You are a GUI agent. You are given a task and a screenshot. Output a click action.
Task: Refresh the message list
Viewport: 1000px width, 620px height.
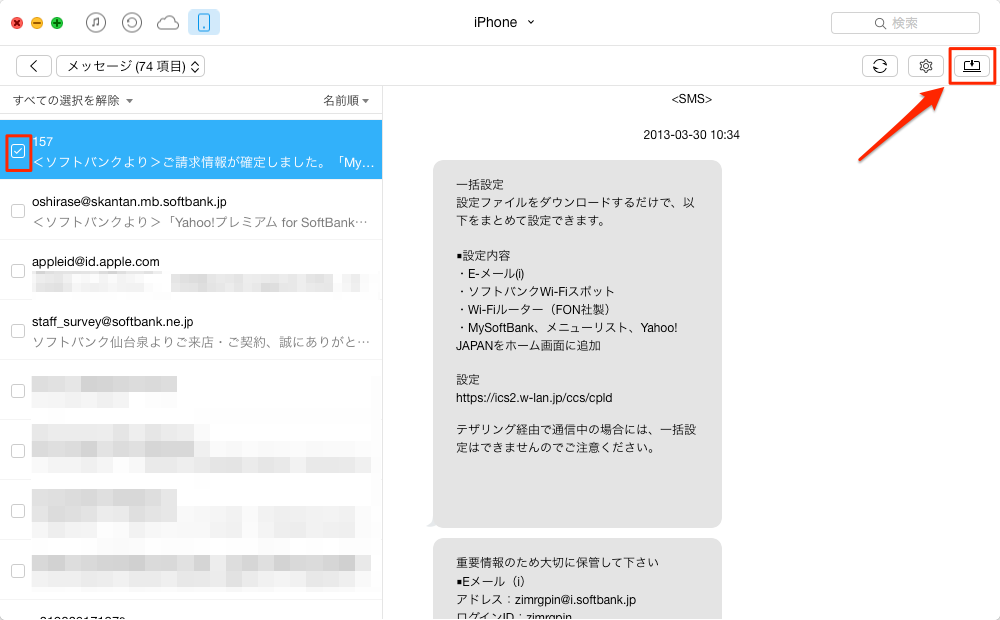coord(880,66)
